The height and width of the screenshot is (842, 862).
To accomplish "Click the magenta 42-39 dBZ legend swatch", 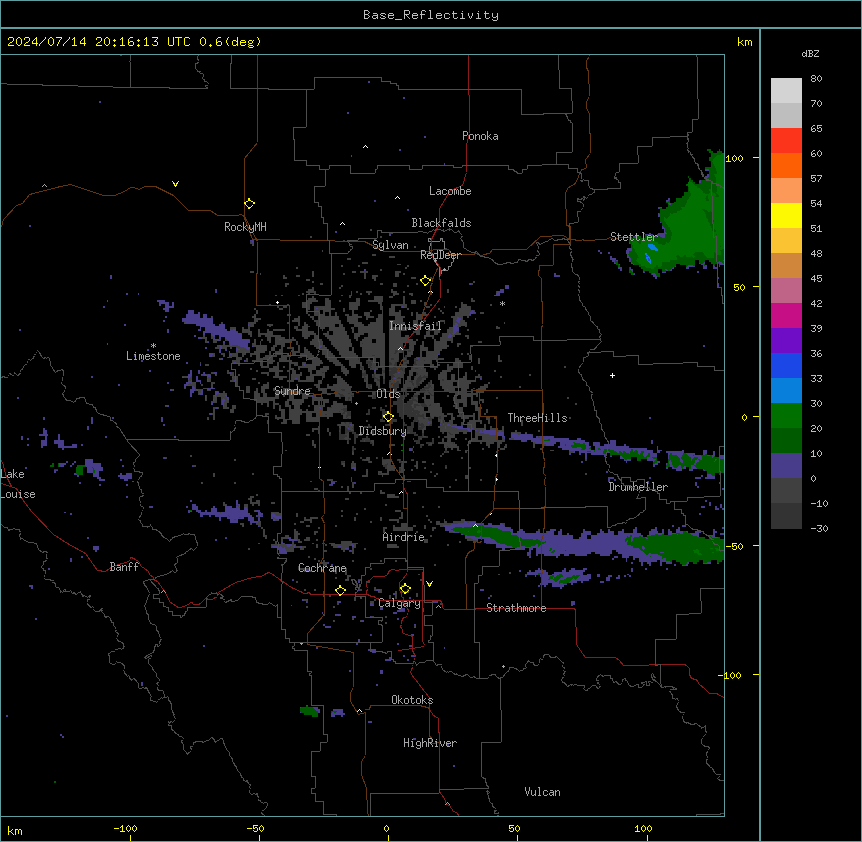I will pos(786,315).
